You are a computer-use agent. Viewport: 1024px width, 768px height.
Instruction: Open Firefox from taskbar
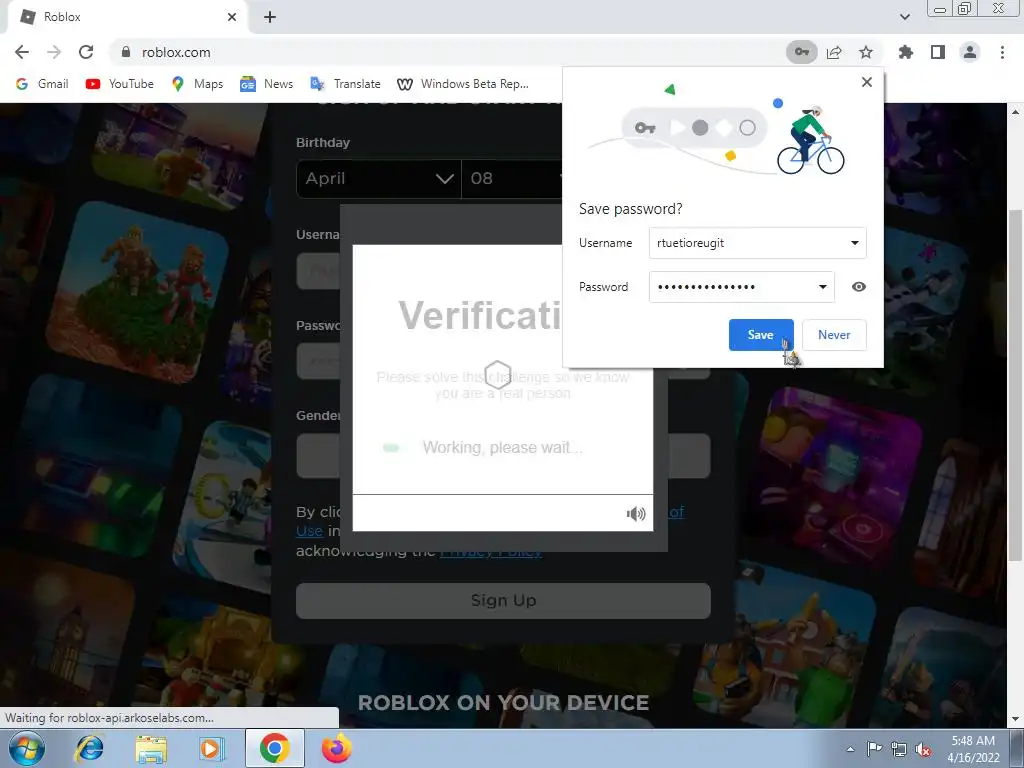(x=336, y=748)
